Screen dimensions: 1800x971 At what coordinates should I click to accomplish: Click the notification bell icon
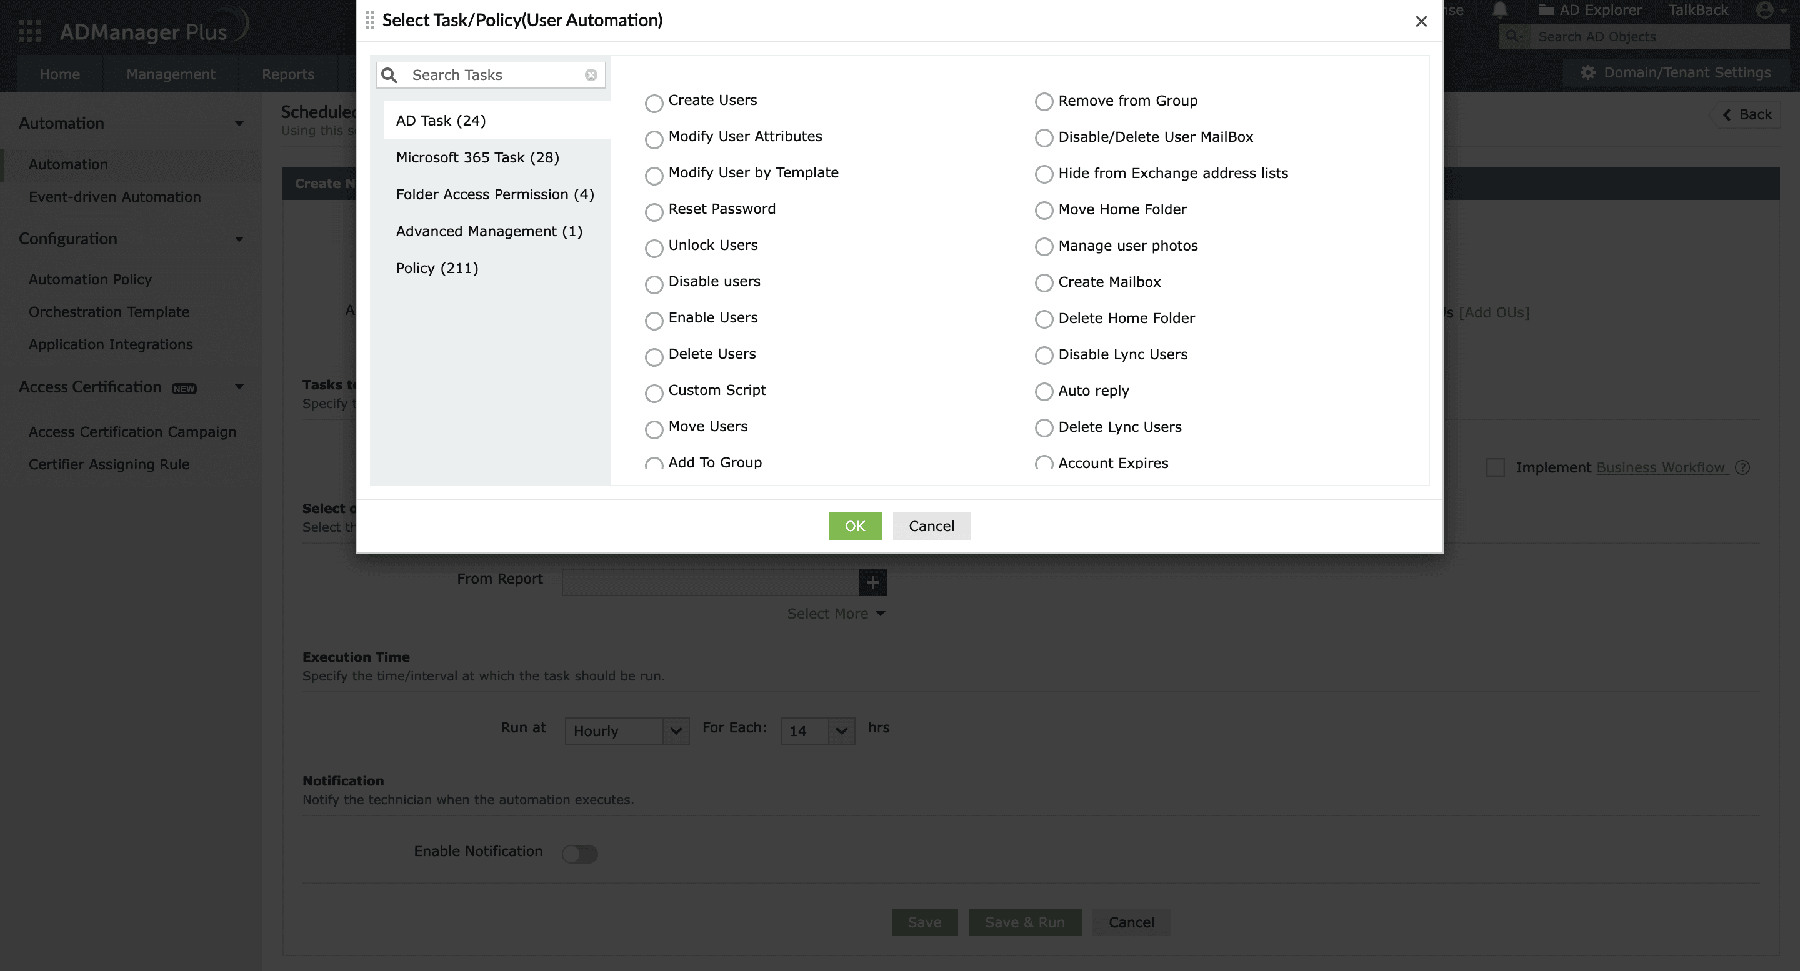1500,11
